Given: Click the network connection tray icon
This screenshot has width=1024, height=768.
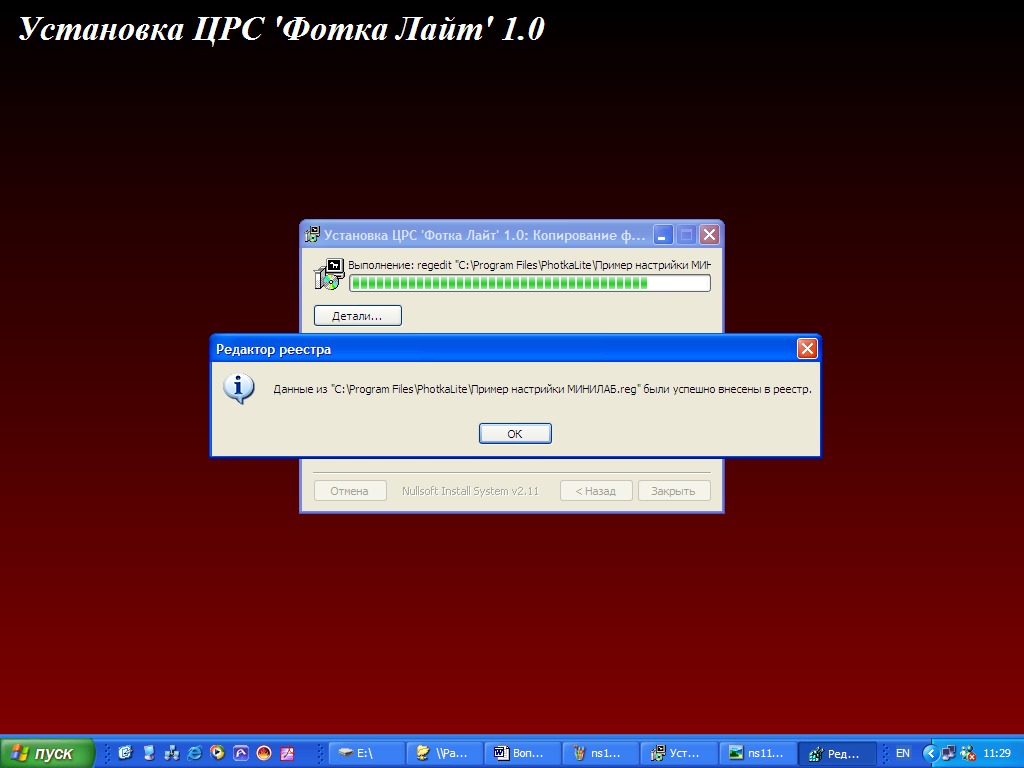Looking at the screenshot, I should 949,753.
